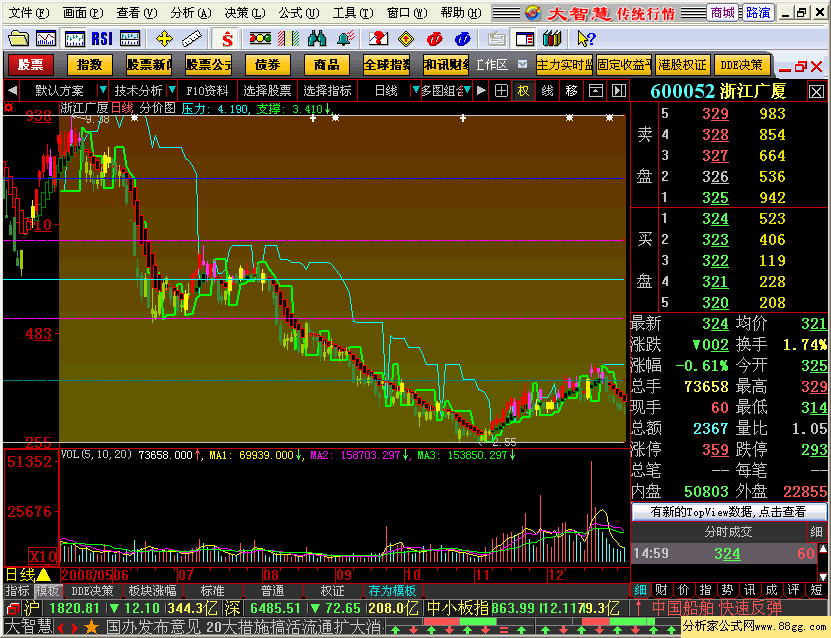Switch to 财 finance view in quote panel footer
Screen dimensions: 831x638
[661, 590]
